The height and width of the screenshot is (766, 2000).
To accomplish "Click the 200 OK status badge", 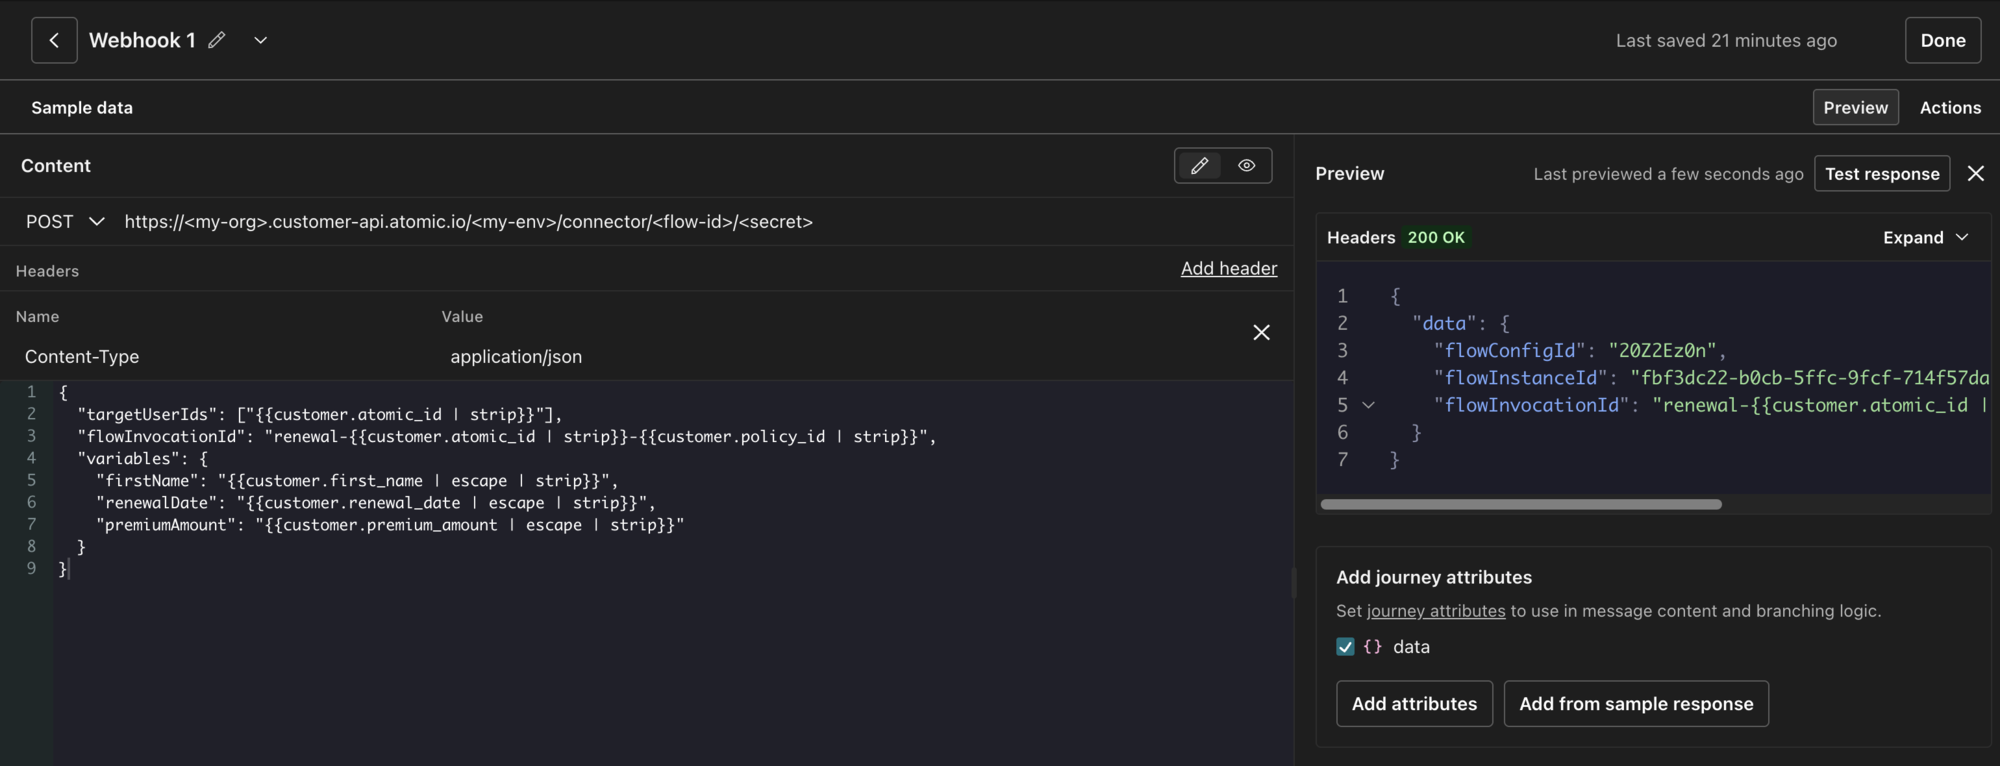I will pos(1435,237).
